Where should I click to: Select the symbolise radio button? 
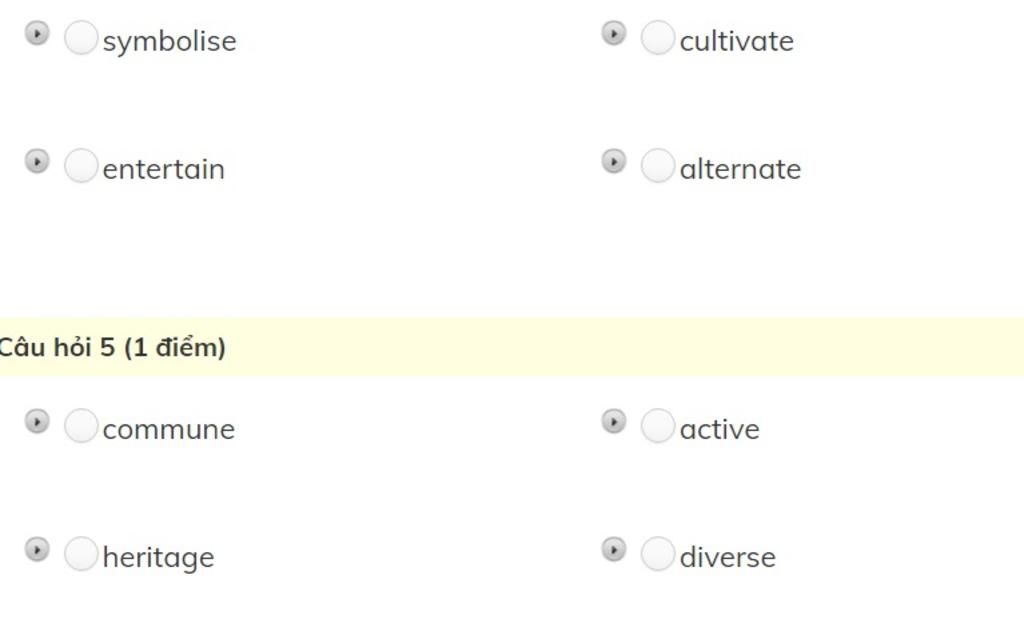pos(81,37)
